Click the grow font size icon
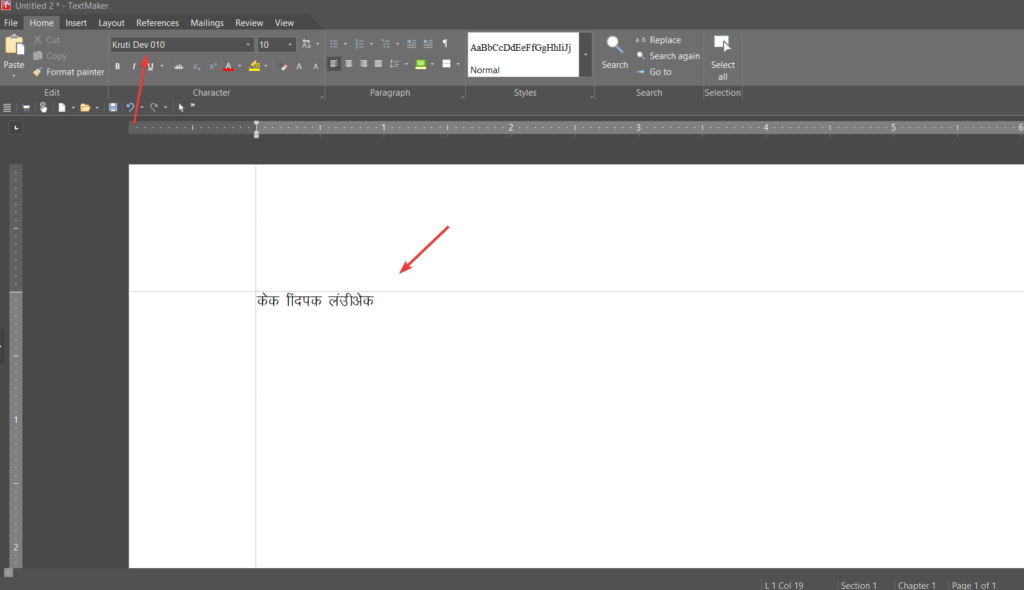This screenshot has width=1024, height=590. tap(299, 66)
